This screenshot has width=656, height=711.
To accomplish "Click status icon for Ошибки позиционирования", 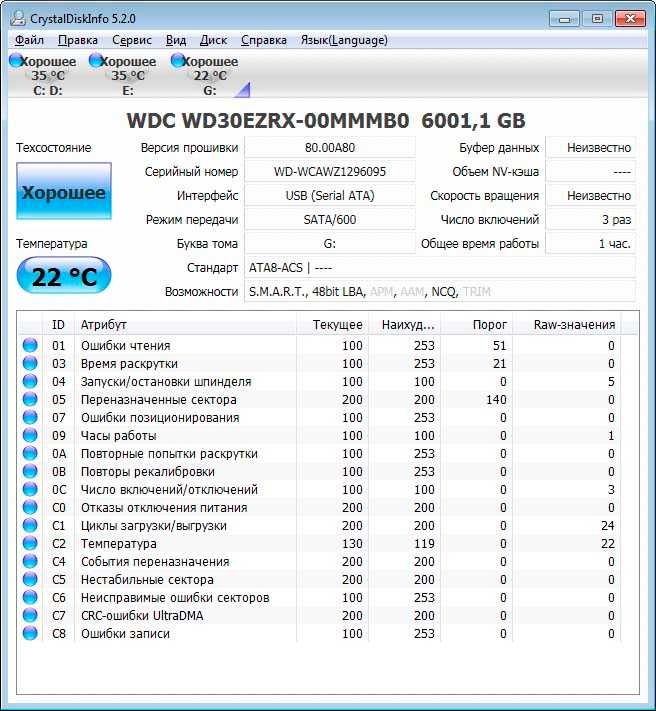I will pyautogui.click(x=30, y=417).
